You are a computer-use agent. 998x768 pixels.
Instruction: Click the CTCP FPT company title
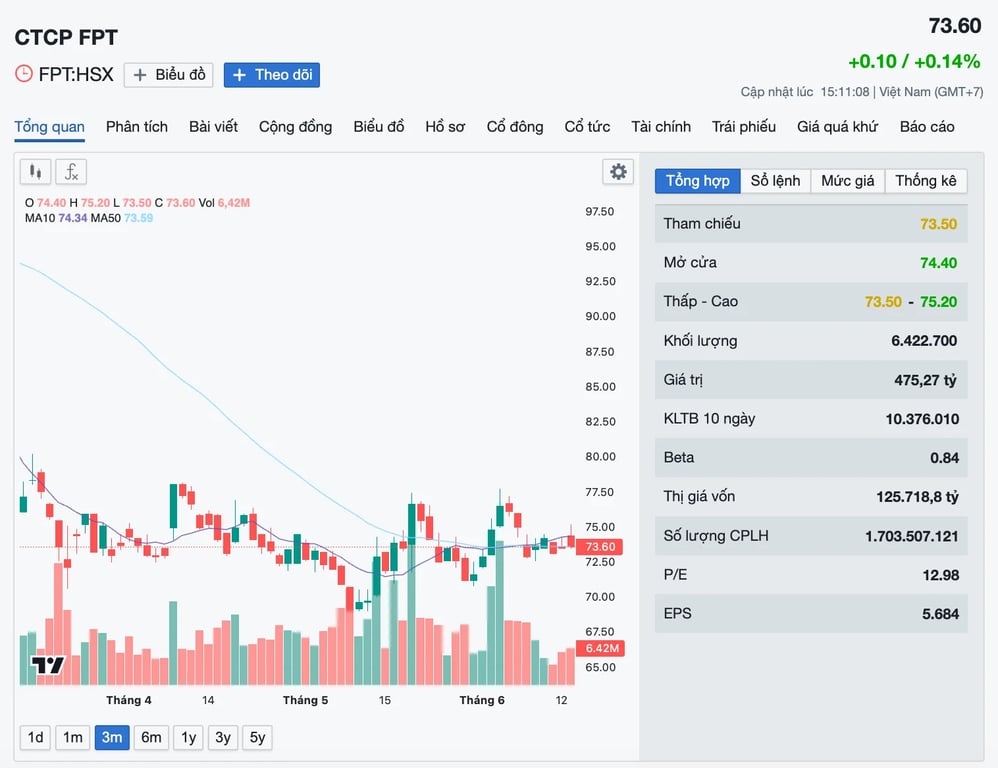(x=66, y=38)
